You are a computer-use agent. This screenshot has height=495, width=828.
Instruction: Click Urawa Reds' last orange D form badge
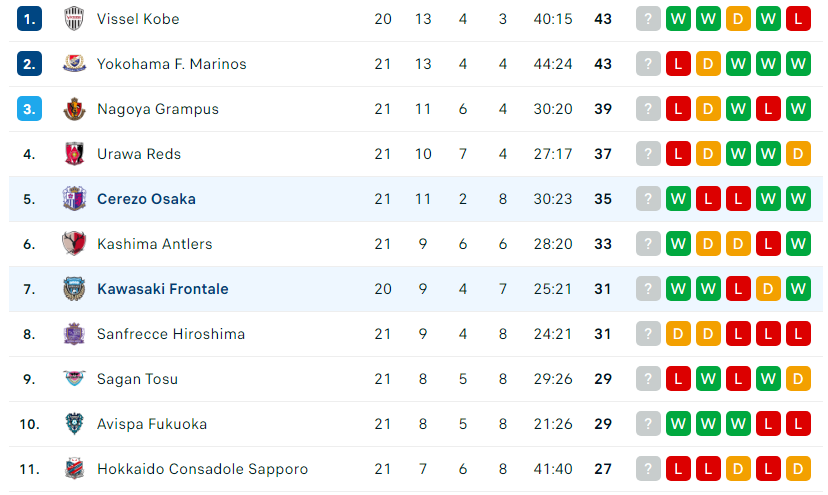tap(798, 154)
